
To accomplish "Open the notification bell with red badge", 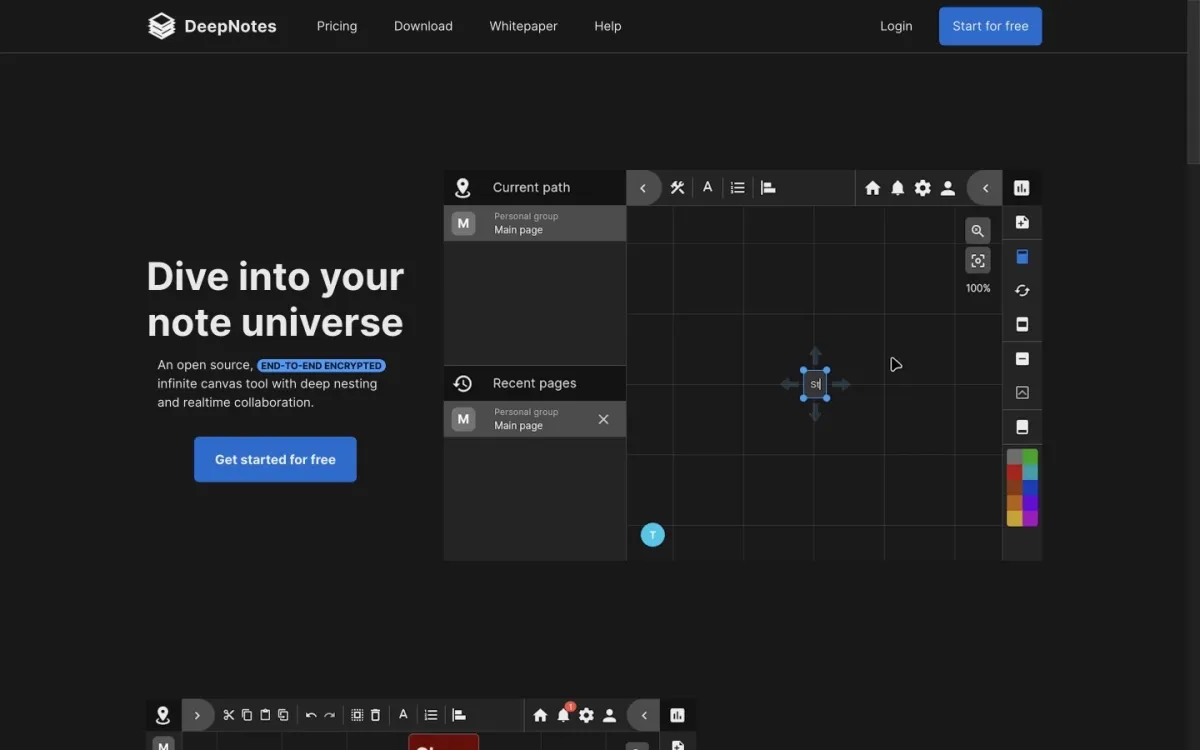I will (x=563, y=715).
